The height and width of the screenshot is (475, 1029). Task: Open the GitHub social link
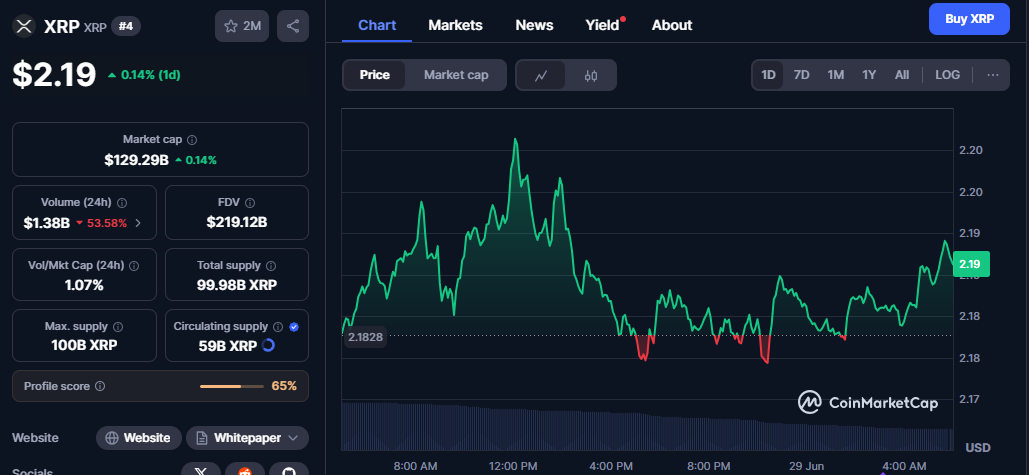pos(289,470)
